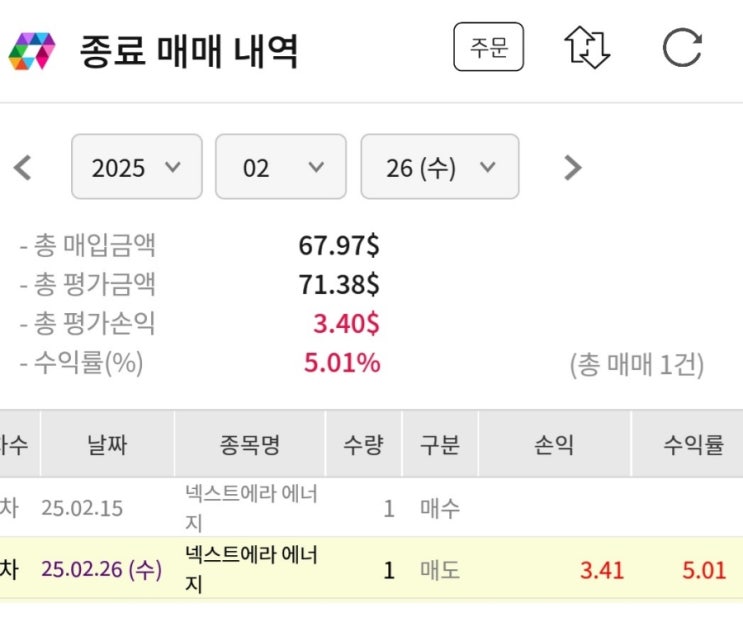This screenshot has height=641, width=743.
Task: Click the 종목명 column header
Action: (x=250, y=444)
